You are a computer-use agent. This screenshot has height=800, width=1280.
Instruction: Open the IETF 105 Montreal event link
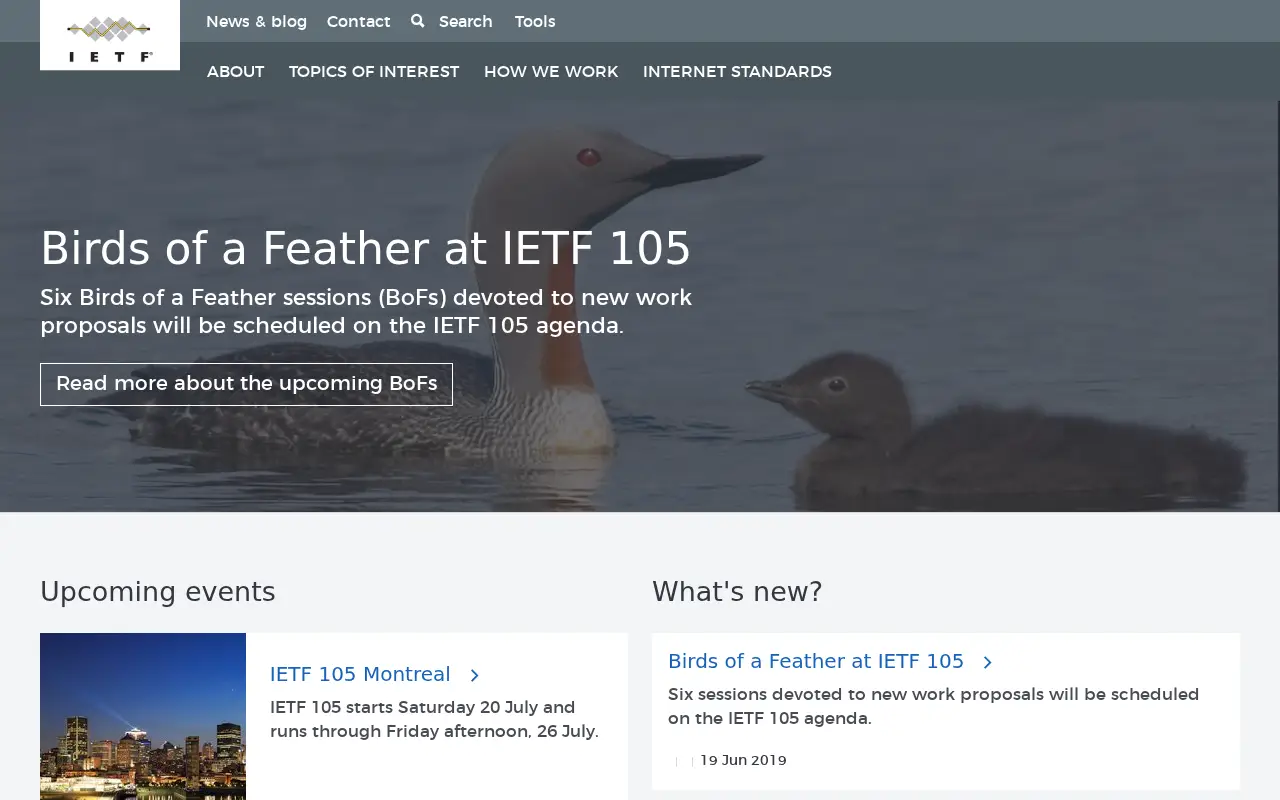[x=360, y=674]
